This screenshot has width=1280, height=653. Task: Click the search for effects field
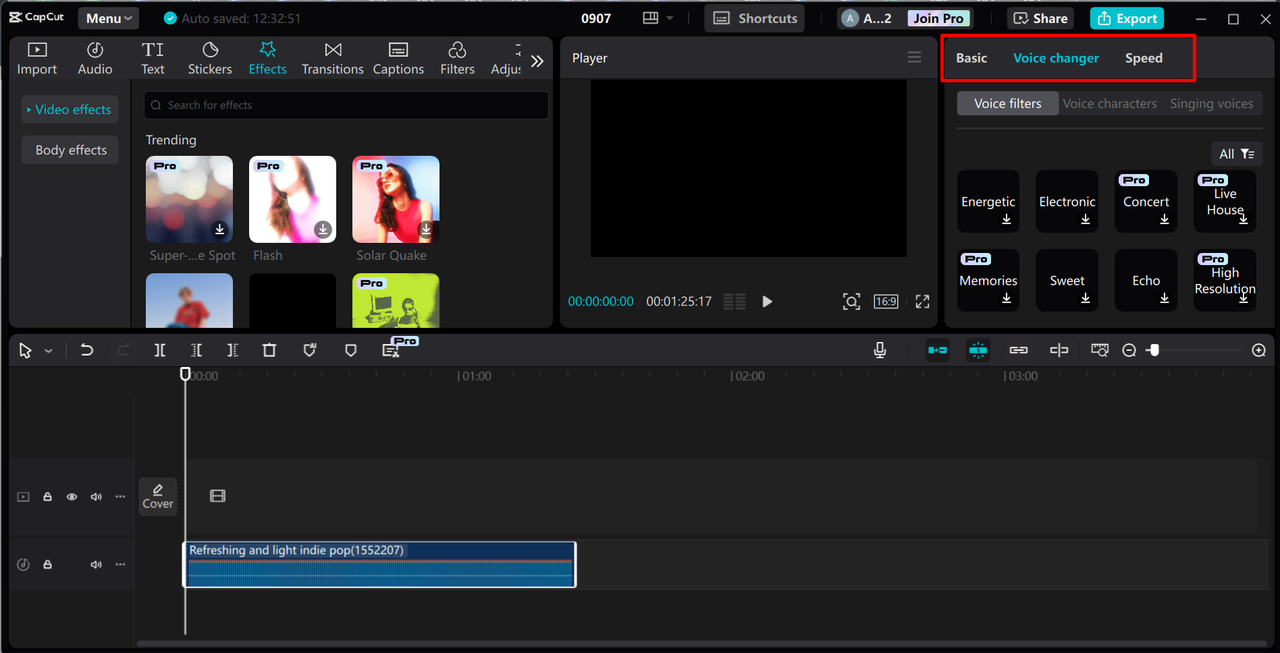[x=346, y=105]
